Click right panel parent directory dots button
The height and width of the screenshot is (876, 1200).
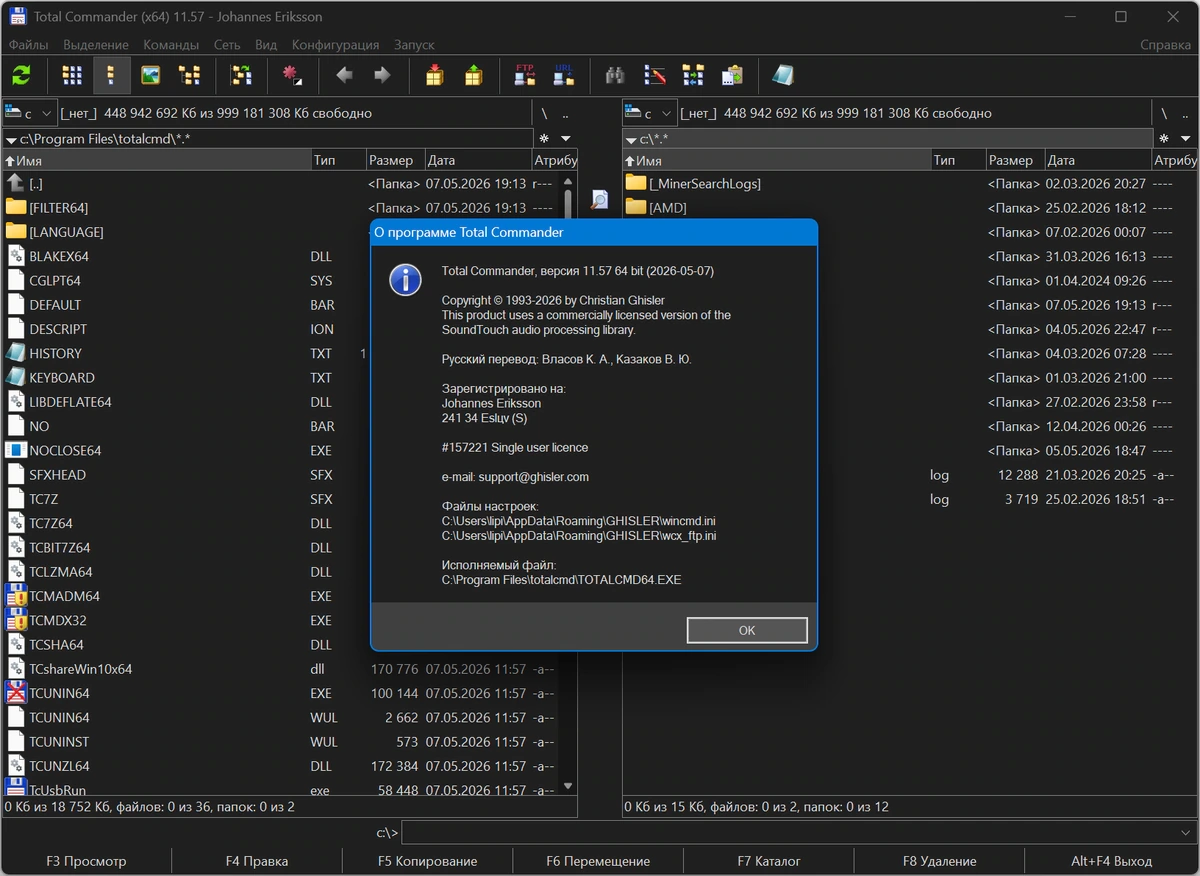pyautogui.click(x=1186, y=114)
